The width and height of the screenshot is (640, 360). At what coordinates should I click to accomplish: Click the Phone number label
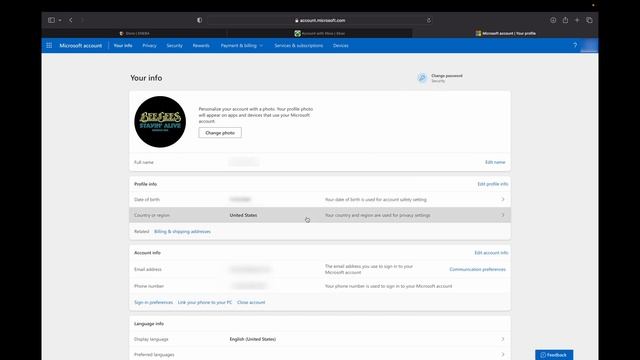(x=149, y=286)
